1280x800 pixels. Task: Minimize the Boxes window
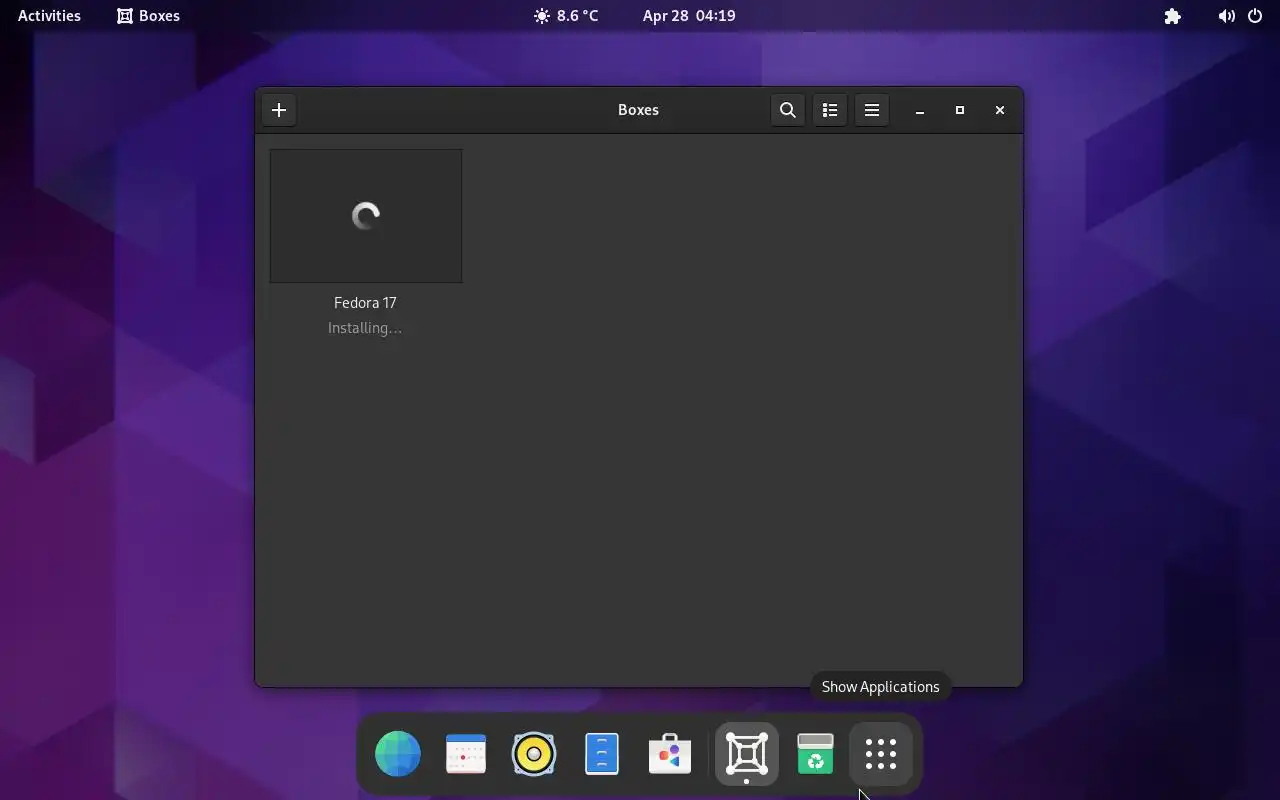point(919,110)
